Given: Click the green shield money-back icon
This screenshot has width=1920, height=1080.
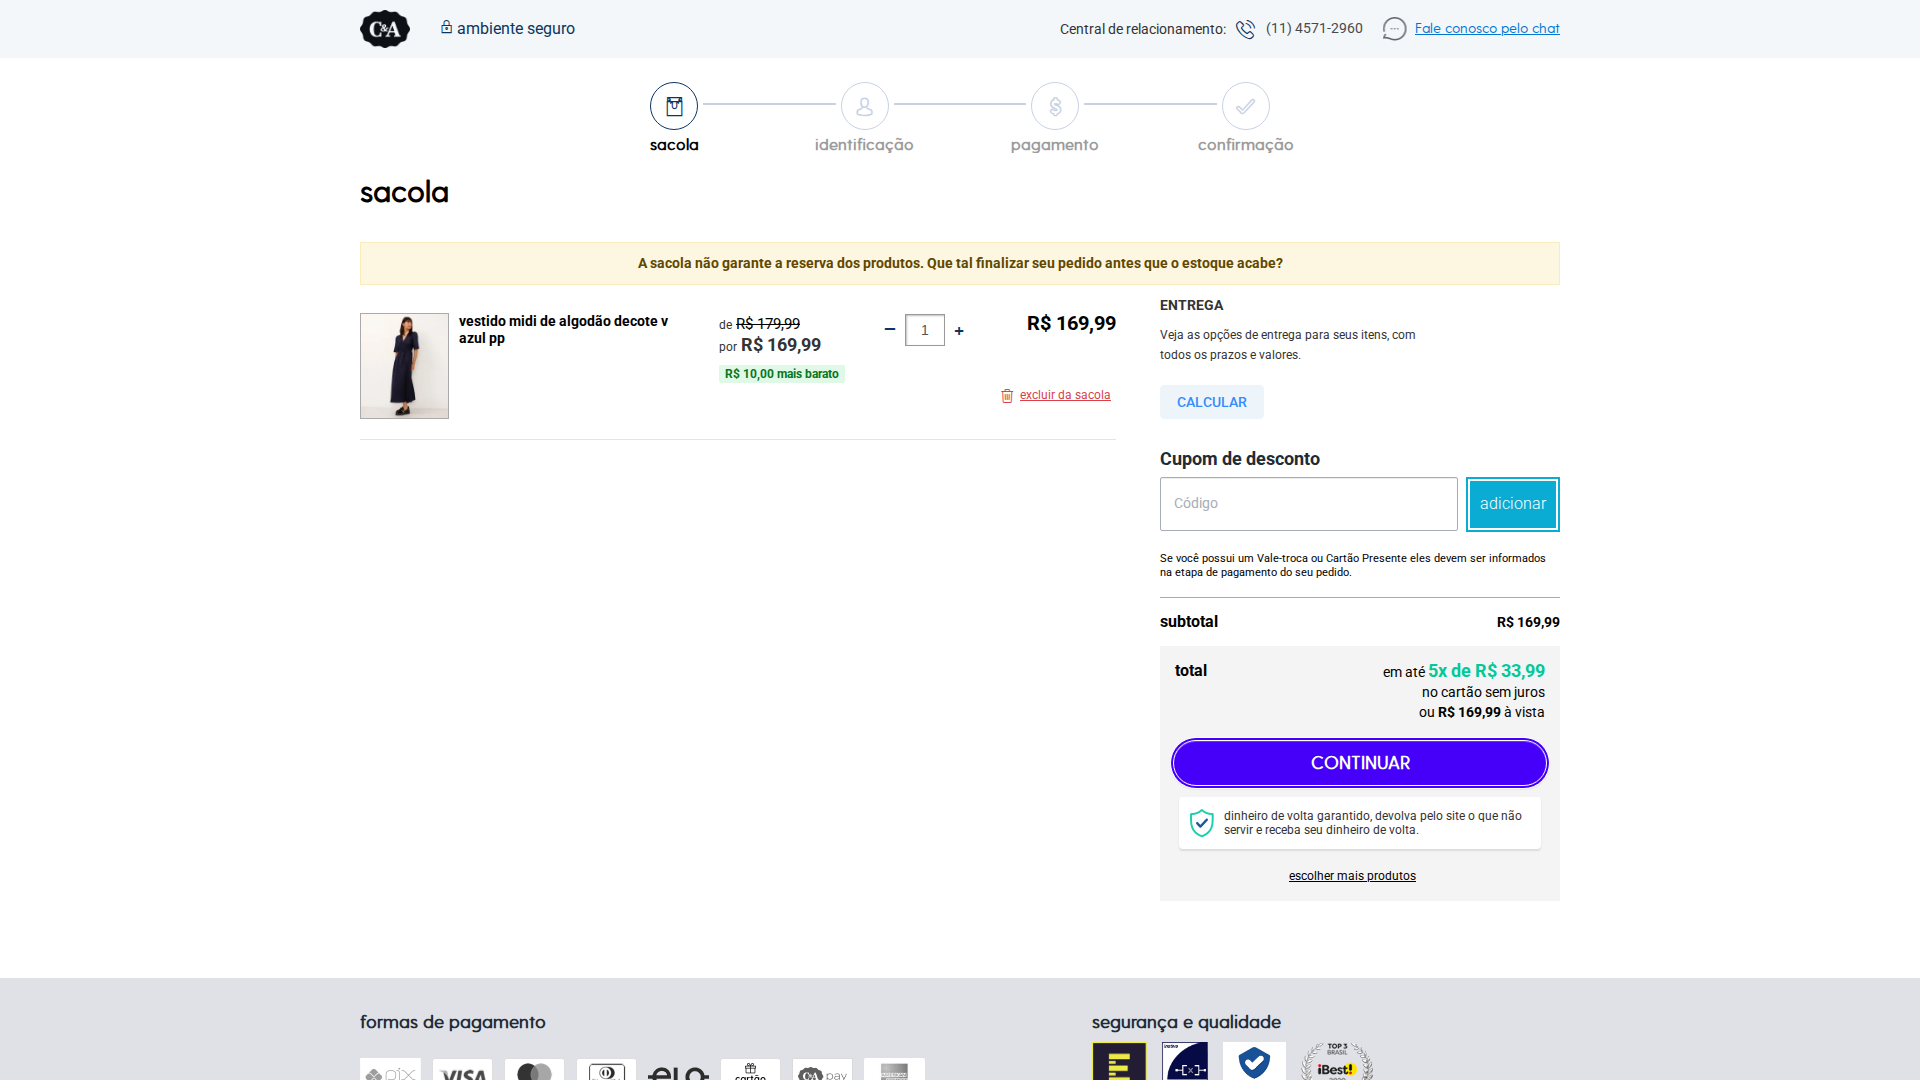Looking at the screenshot, I should pos(1202,823).
